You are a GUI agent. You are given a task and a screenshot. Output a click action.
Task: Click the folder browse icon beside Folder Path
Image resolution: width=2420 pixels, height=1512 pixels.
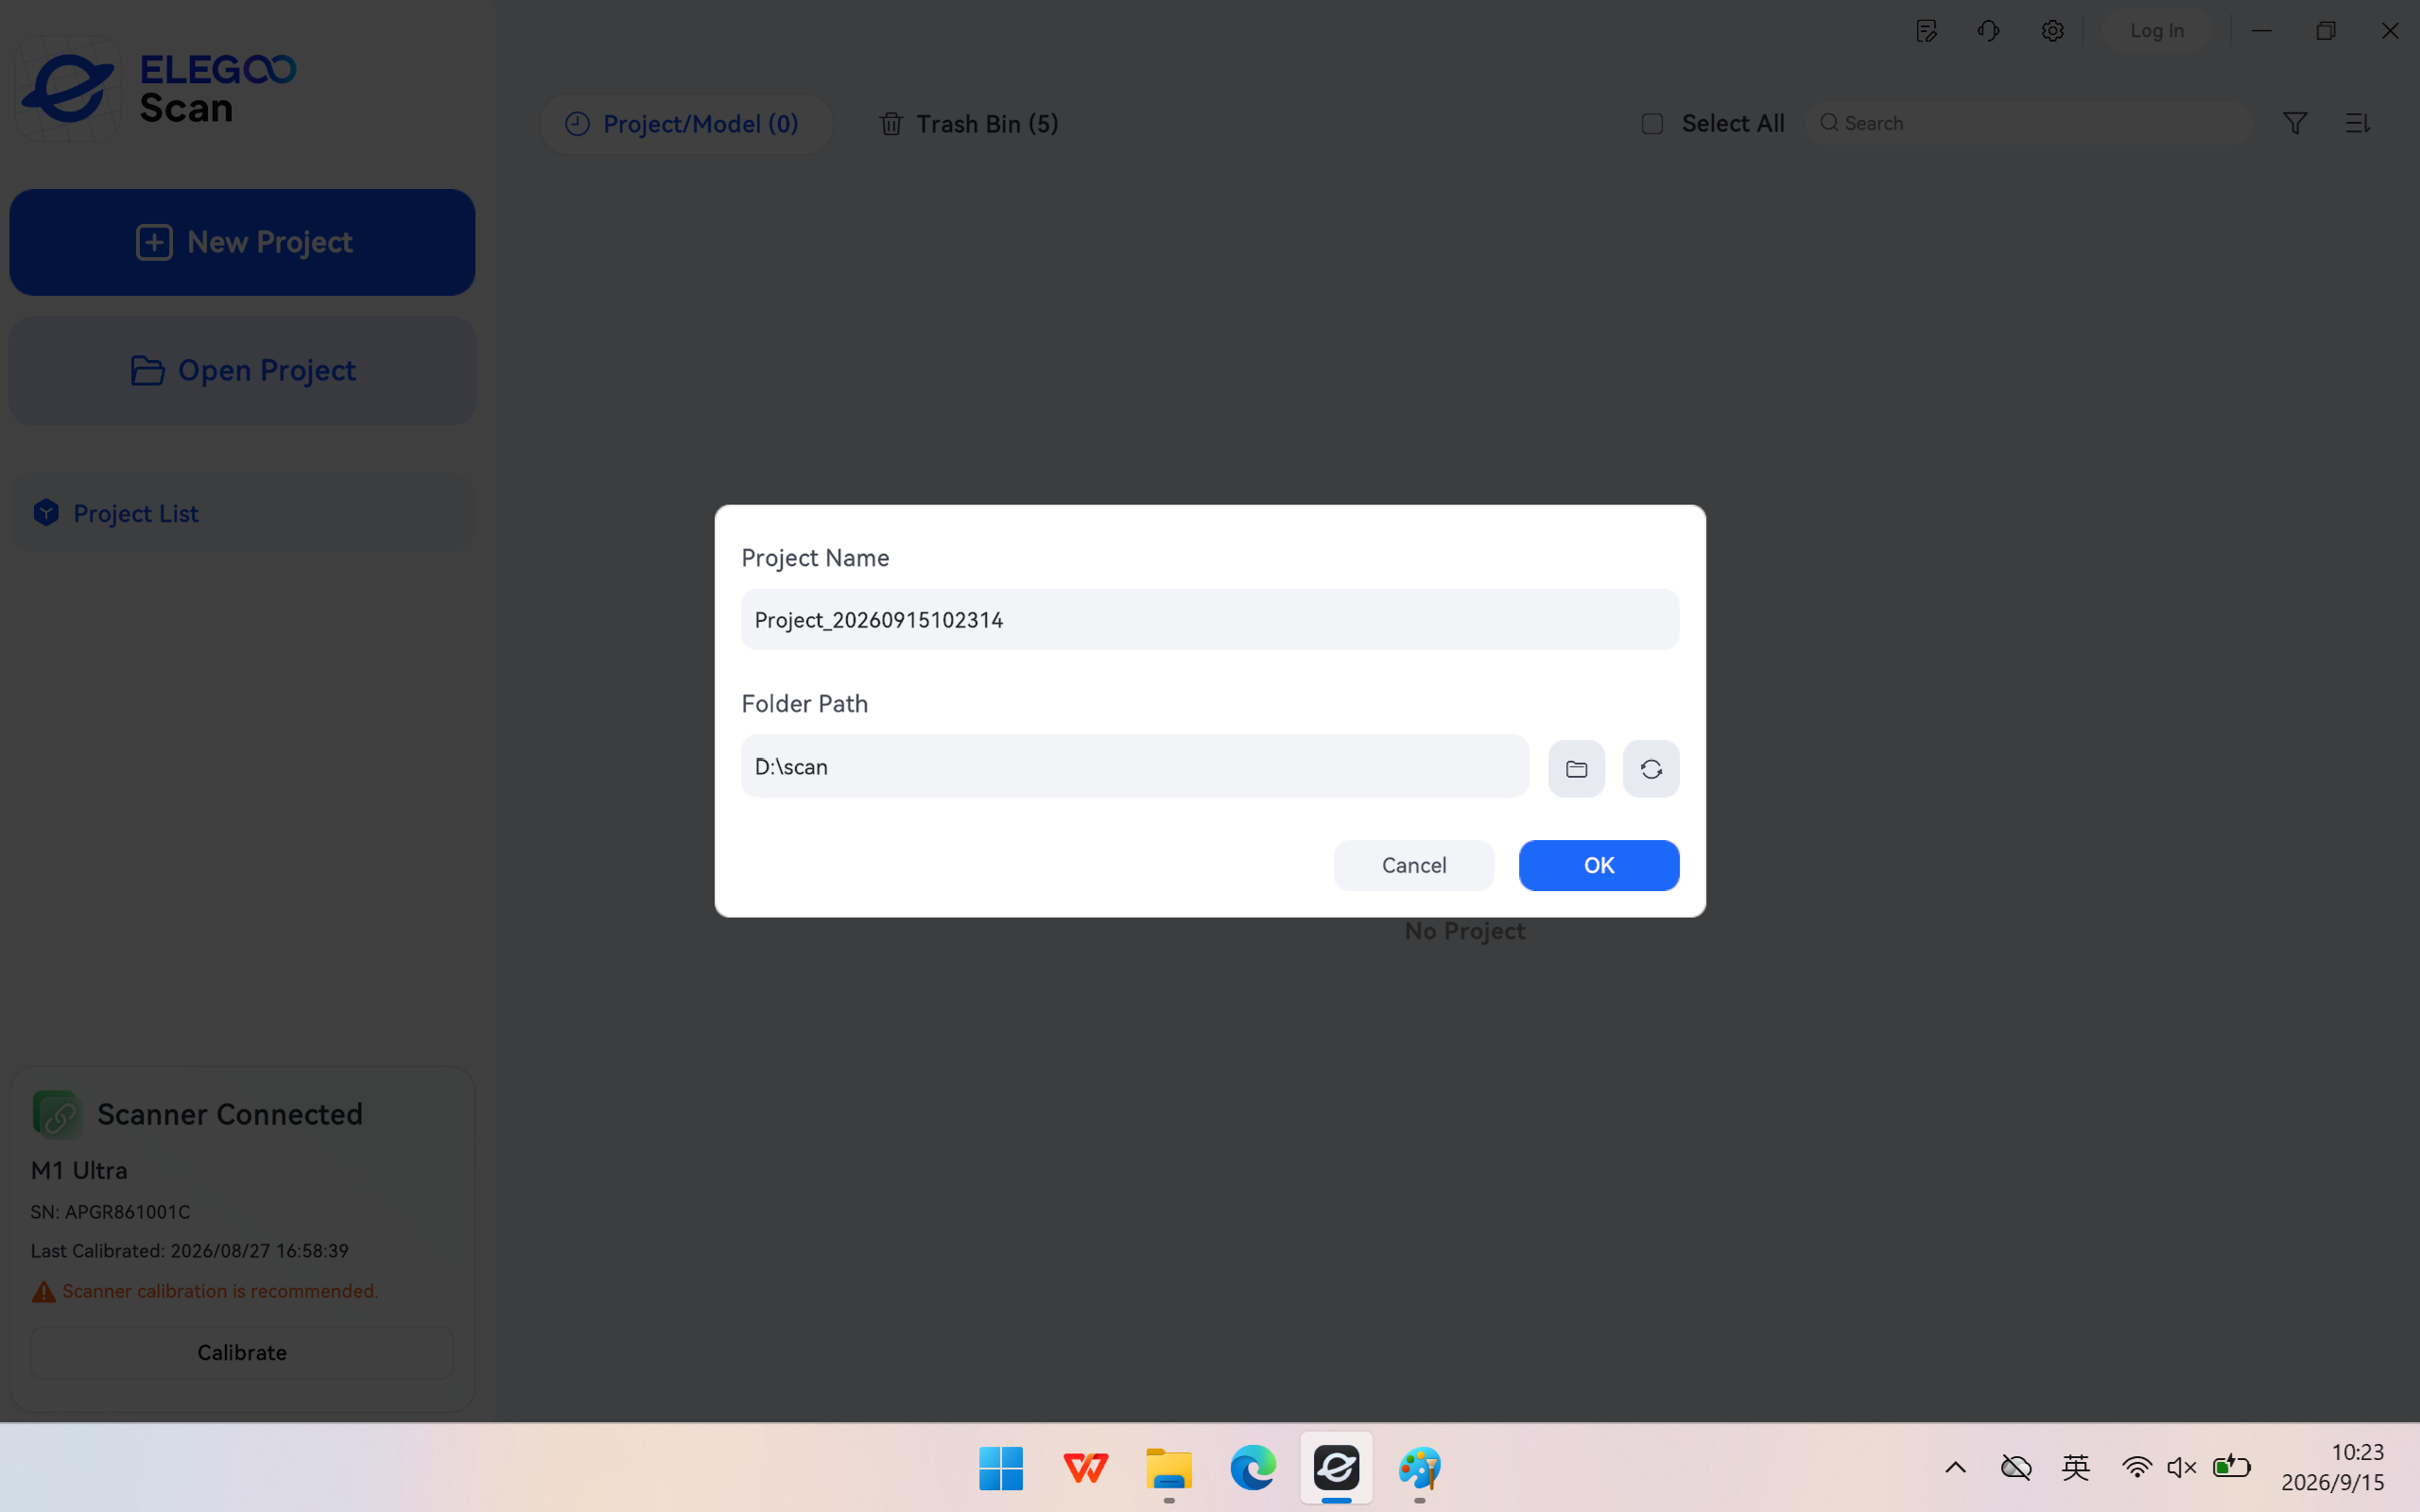1576,768
